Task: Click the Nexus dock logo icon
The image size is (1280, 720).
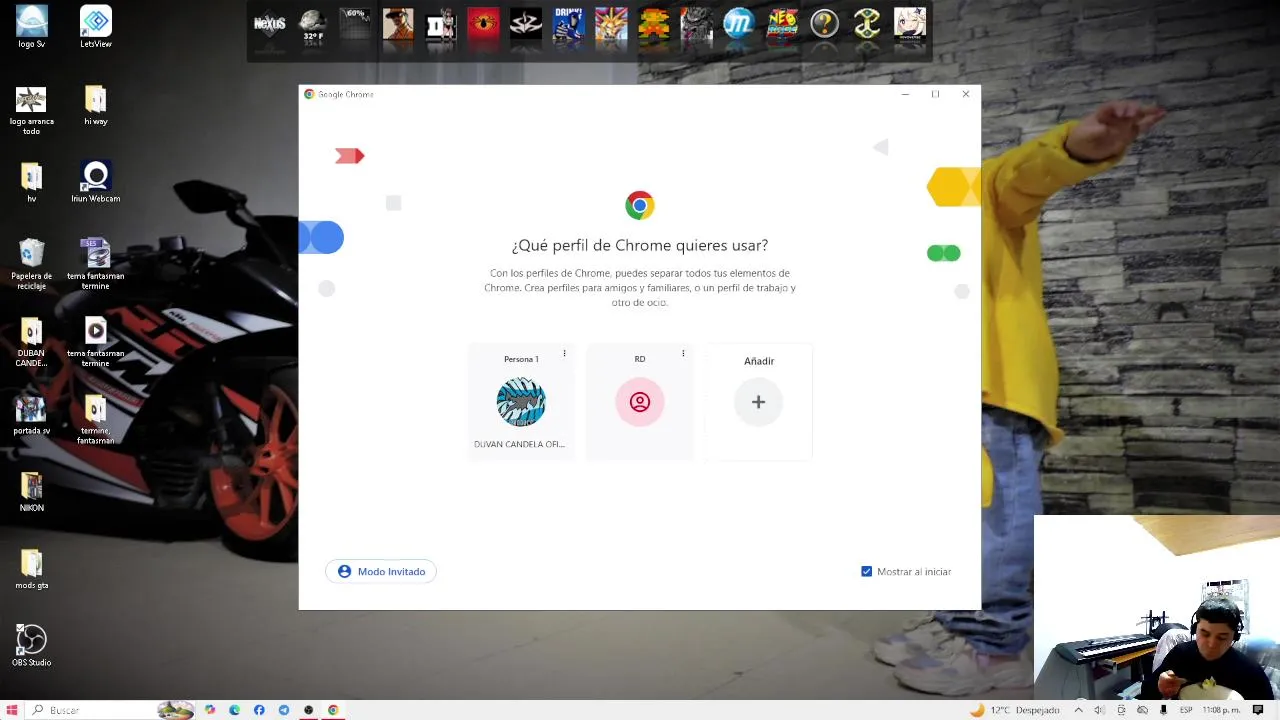Action: coord(269,24)
